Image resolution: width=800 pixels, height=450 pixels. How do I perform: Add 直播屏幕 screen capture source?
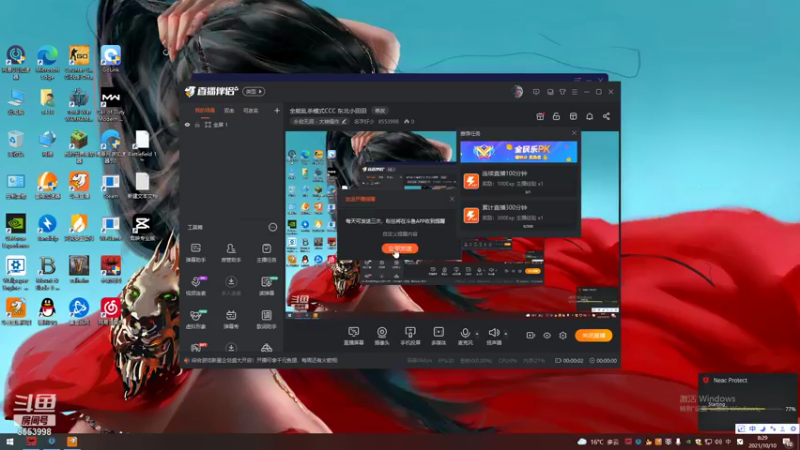(354, 336)
